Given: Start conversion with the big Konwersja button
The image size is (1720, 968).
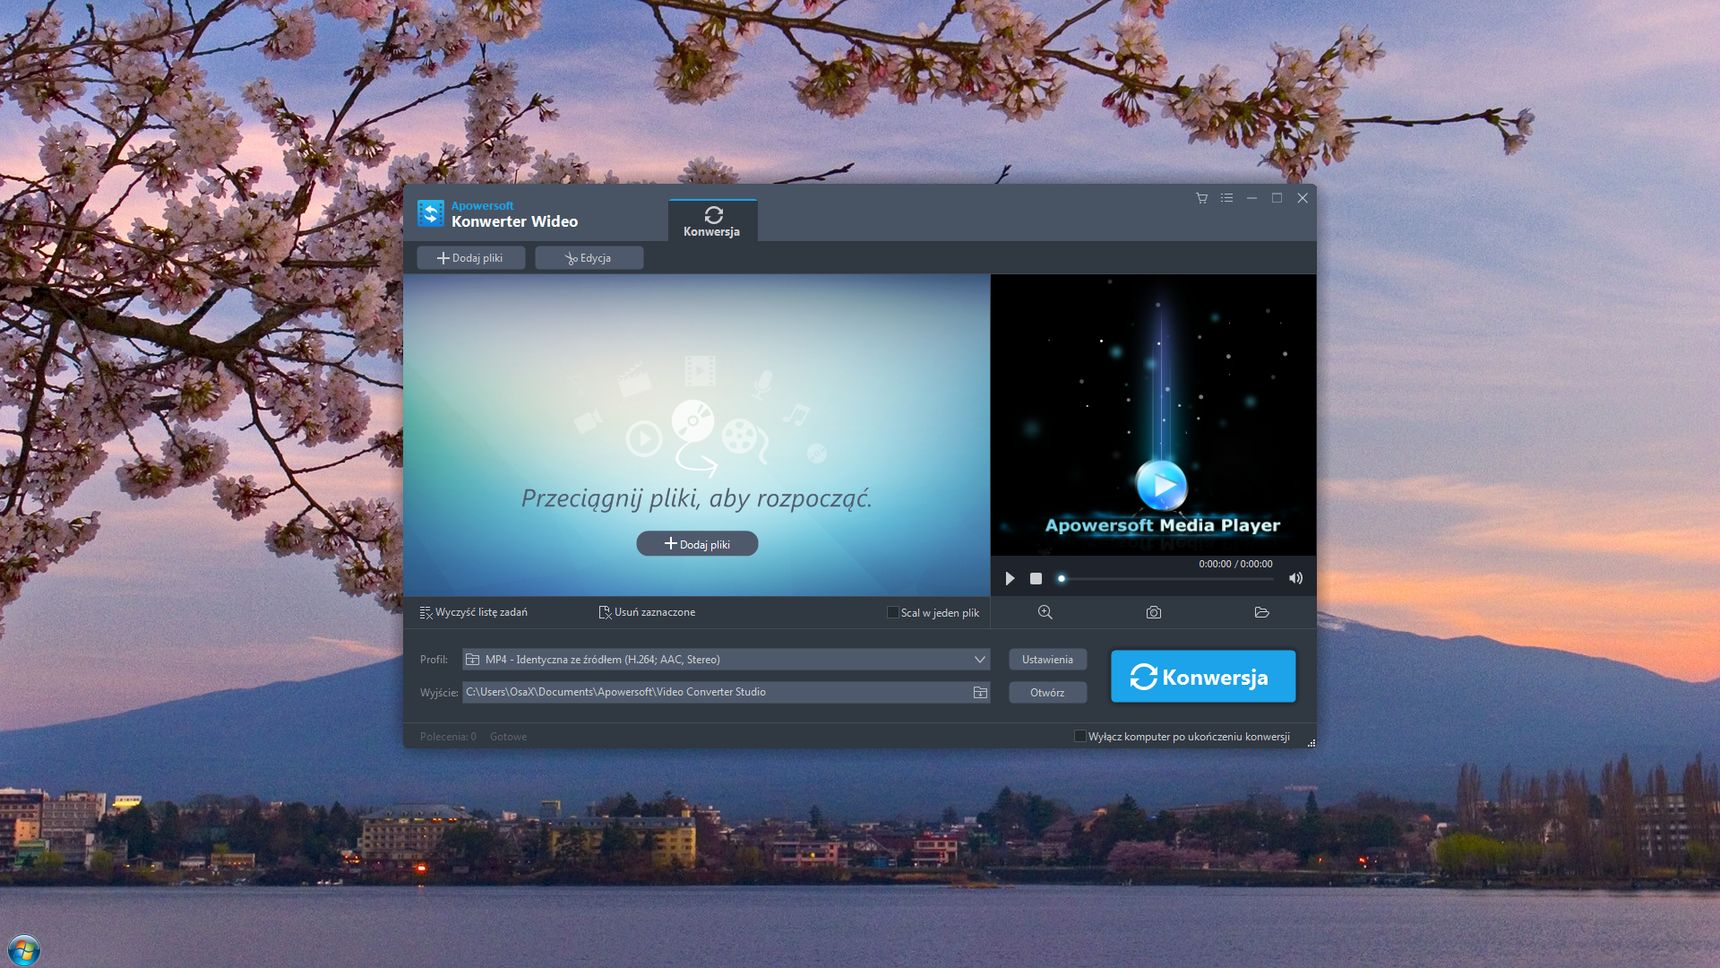Looking at the screenshot, I should [1203, 677].
